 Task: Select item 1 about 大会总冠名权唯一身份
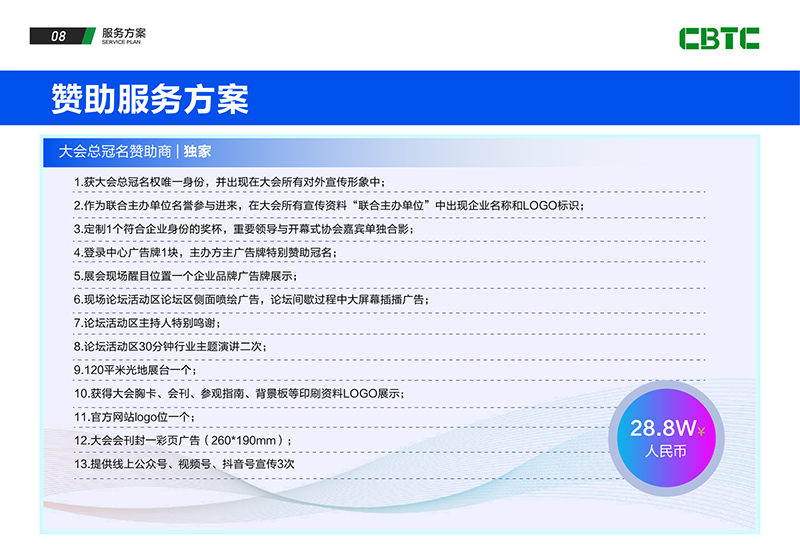click(x=230, y=182)
